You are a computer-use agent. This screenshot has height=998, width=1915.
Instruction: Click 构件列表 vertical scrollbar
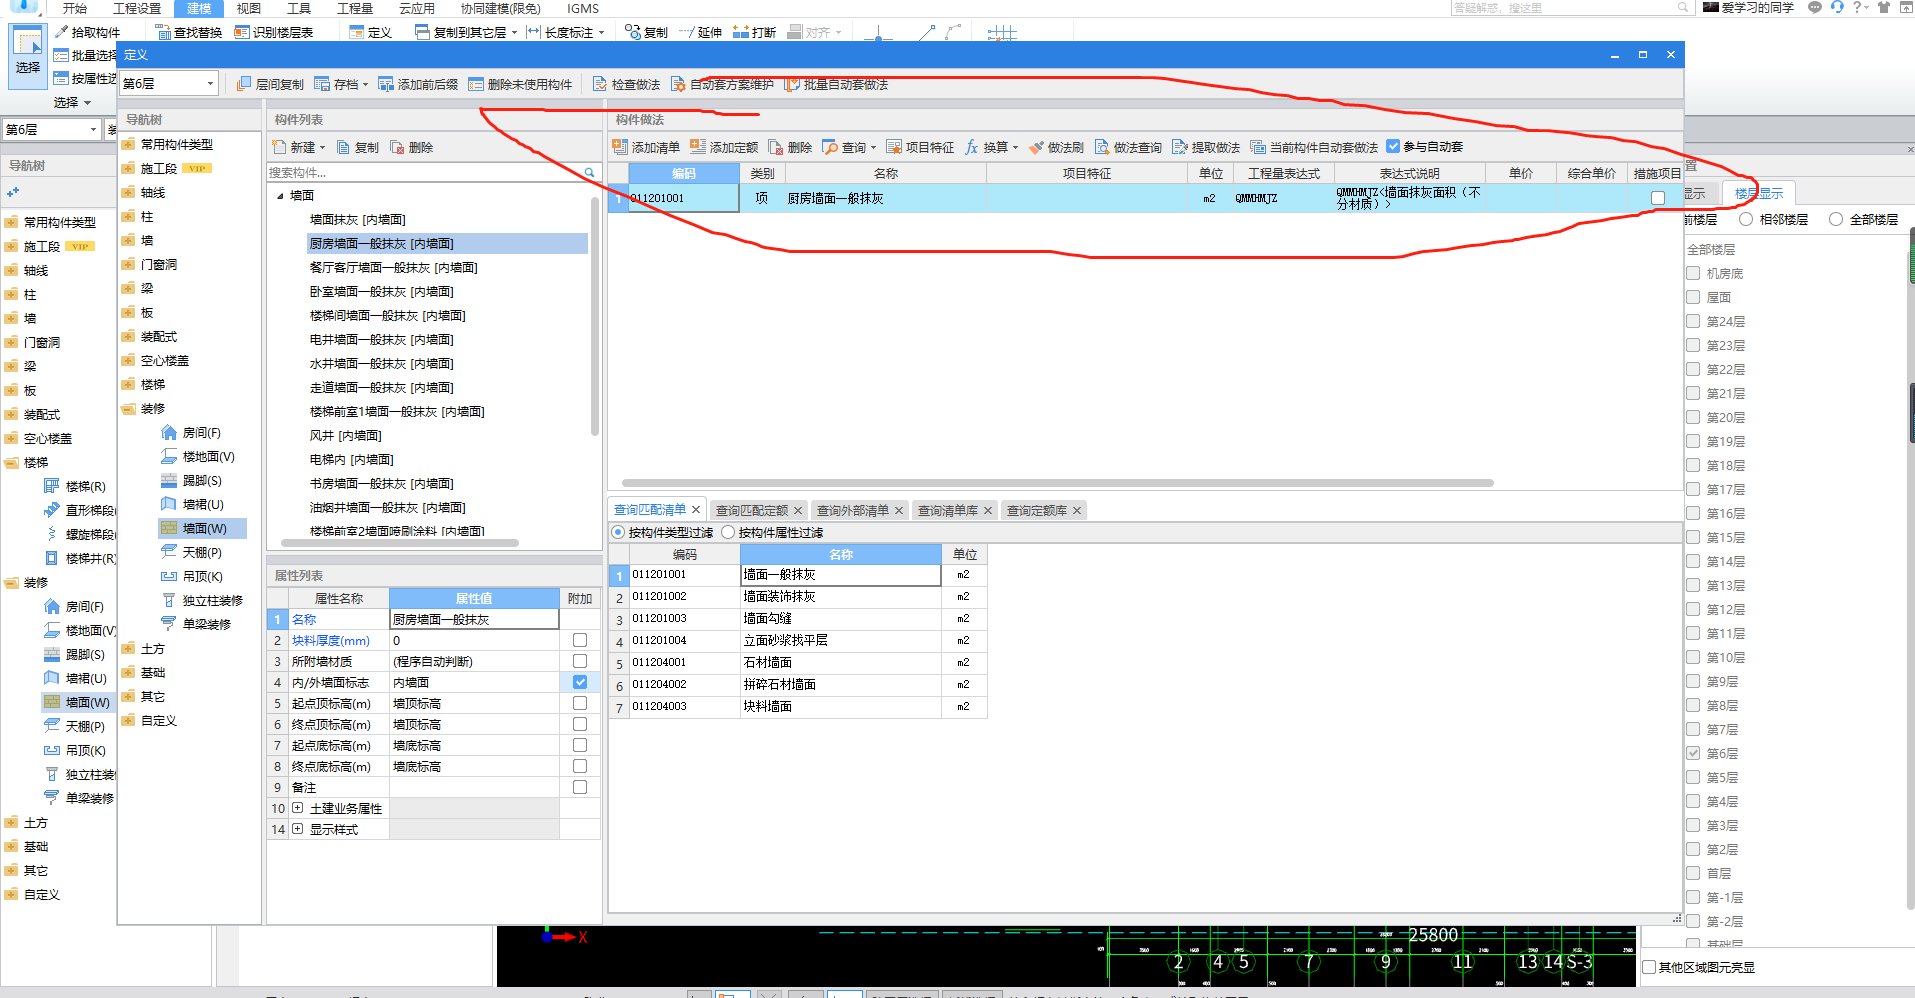[x=595, y=315]
